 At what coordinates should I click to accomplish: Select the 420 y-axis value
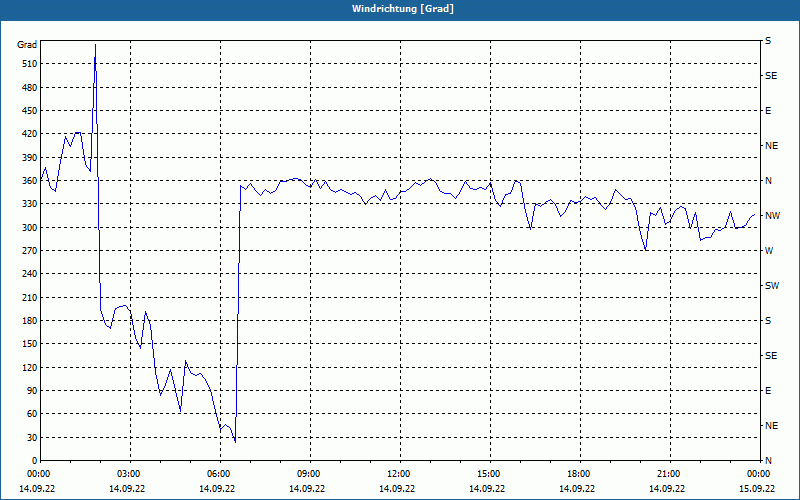[30, 134]
